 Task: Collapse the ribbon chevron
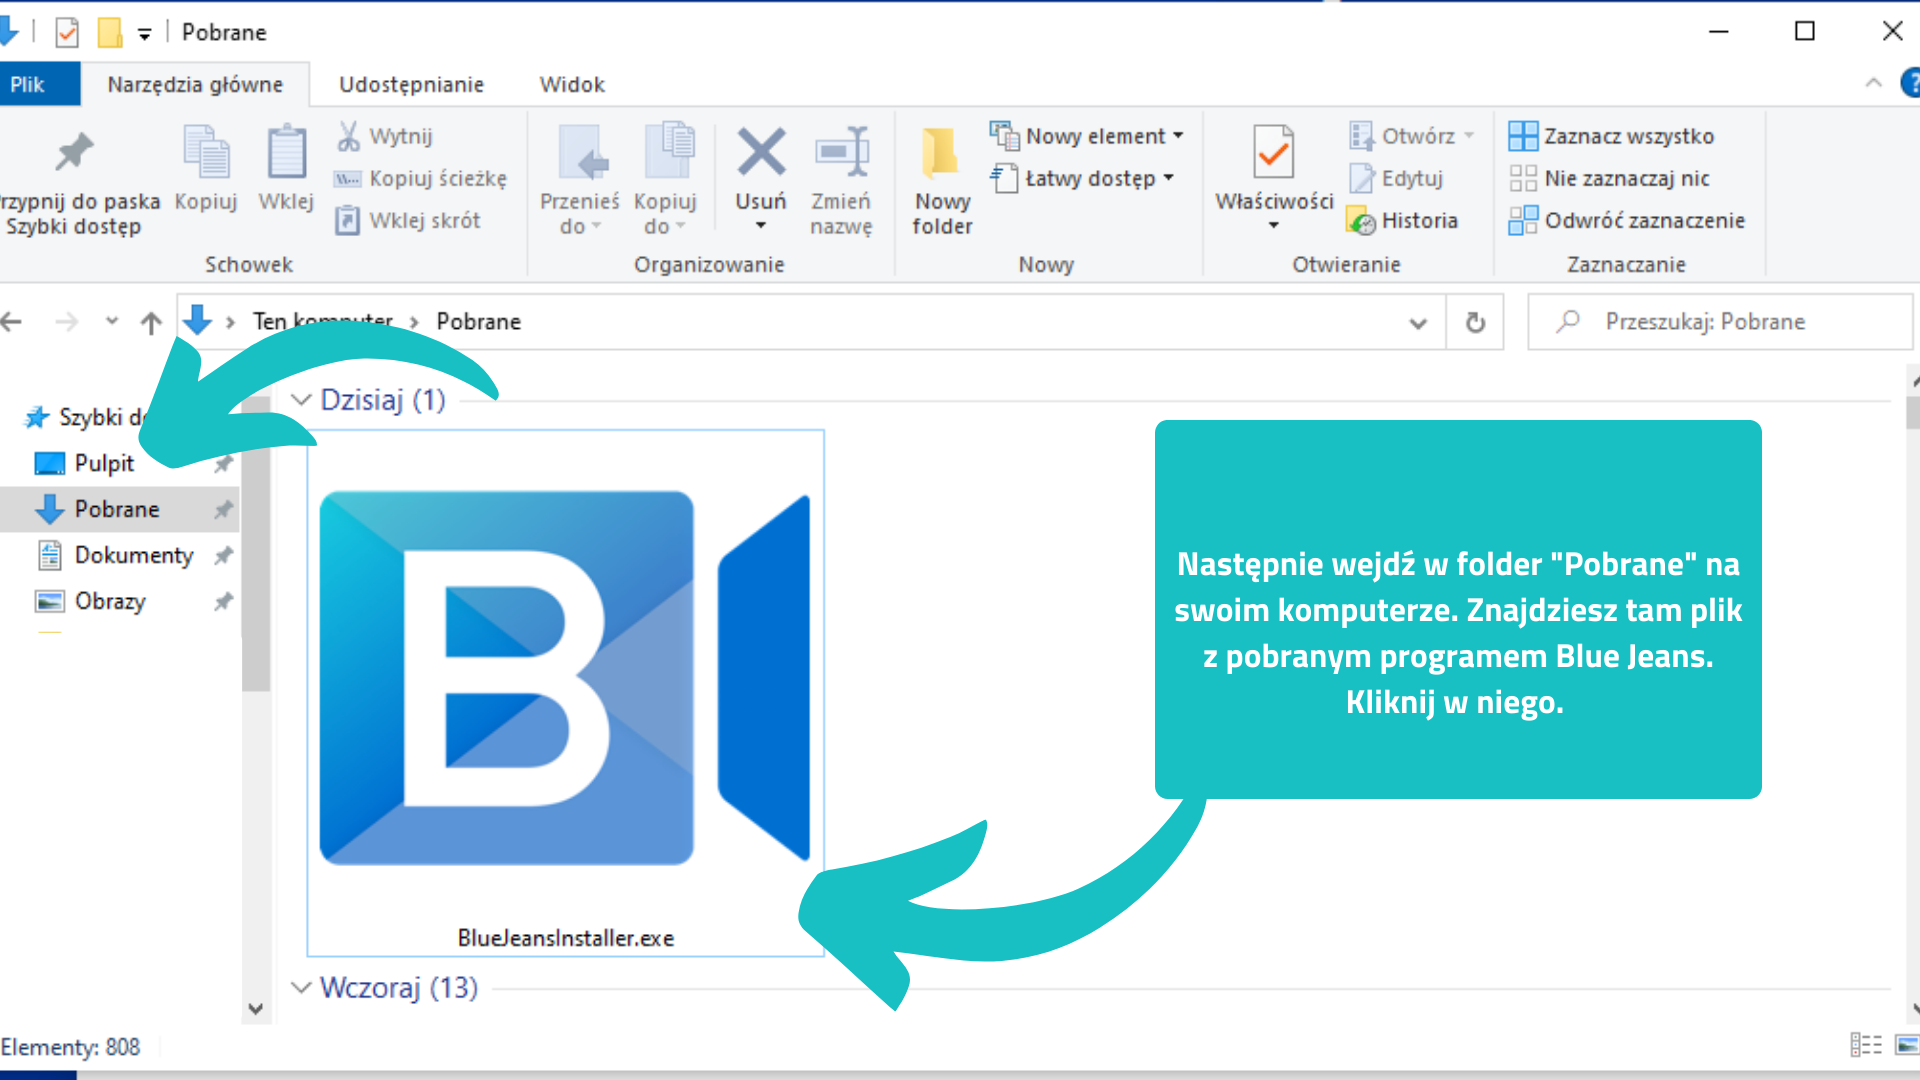[x=1873, y=83]
